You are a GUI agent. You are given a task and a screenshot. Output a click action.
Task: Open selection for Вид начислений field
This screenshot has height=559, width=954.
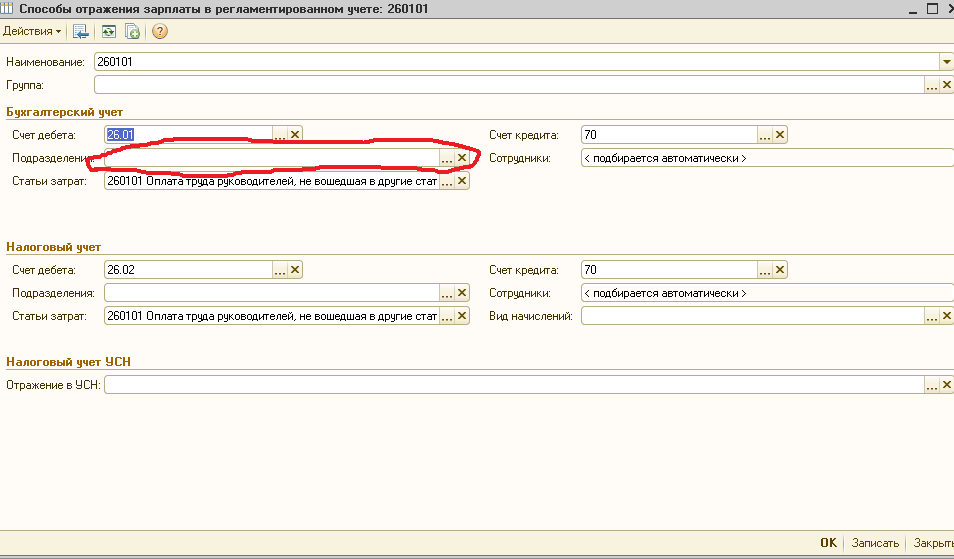click(931, 316)
